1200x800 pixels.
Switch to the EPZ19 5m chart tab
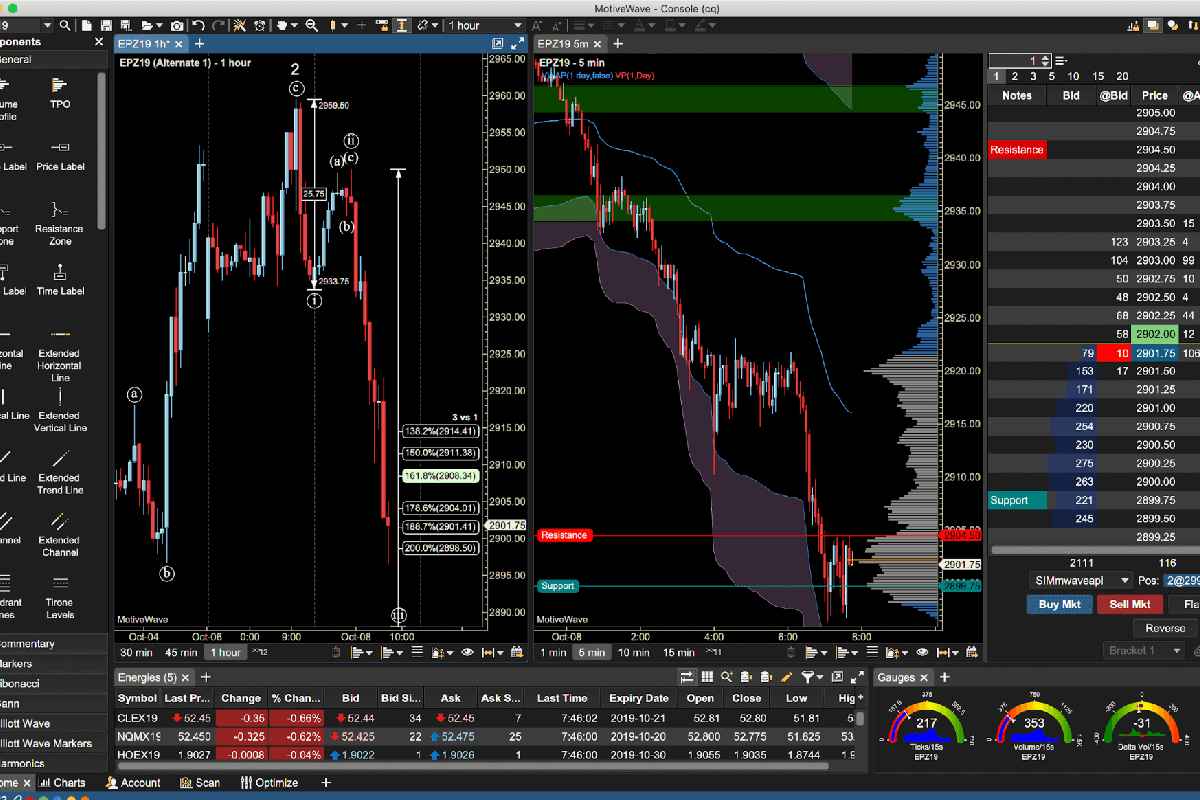click(x=569, y=43)
